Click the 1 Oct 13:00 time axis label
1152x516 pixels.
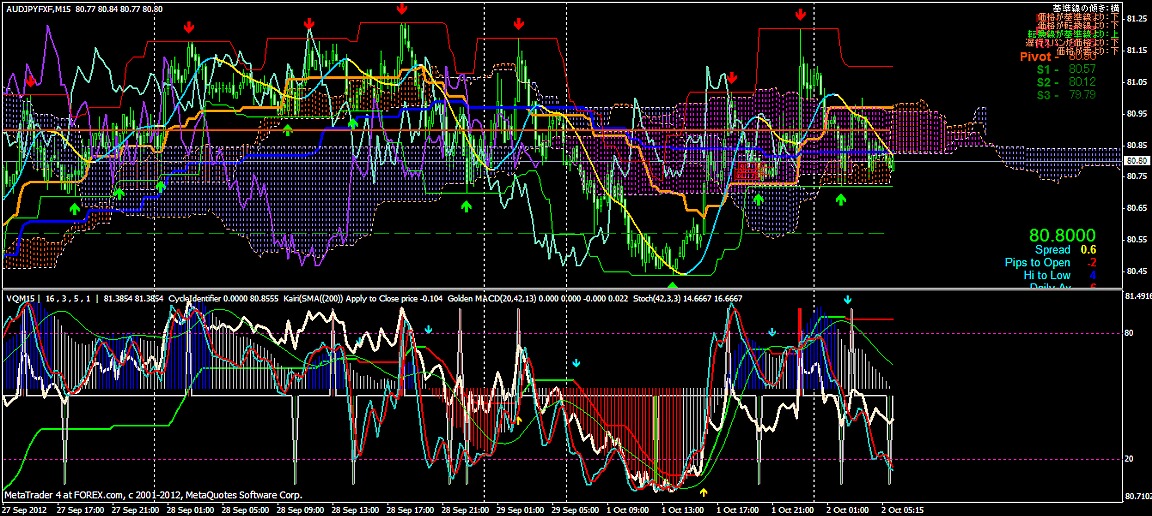pos(684,509)
